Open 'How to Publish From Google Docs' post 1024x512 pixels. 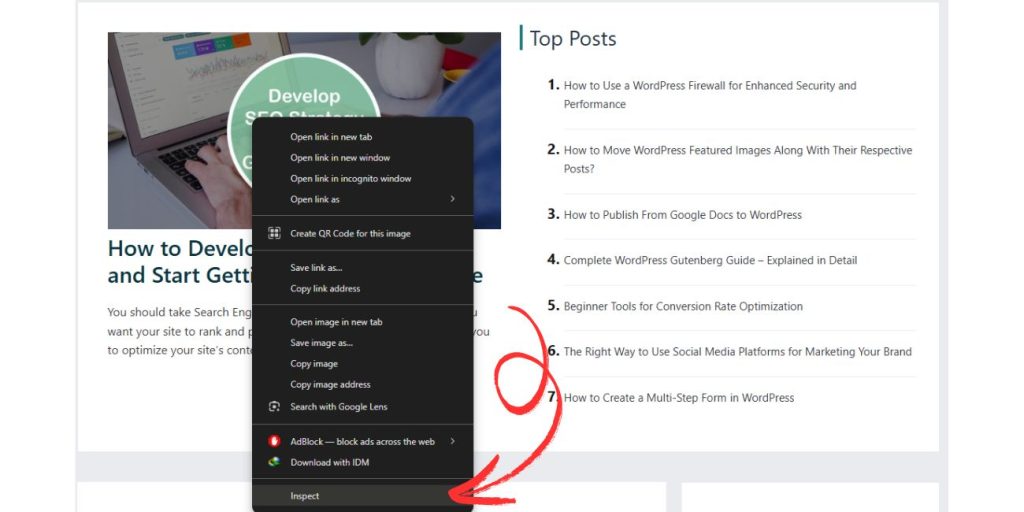point(682,215)
